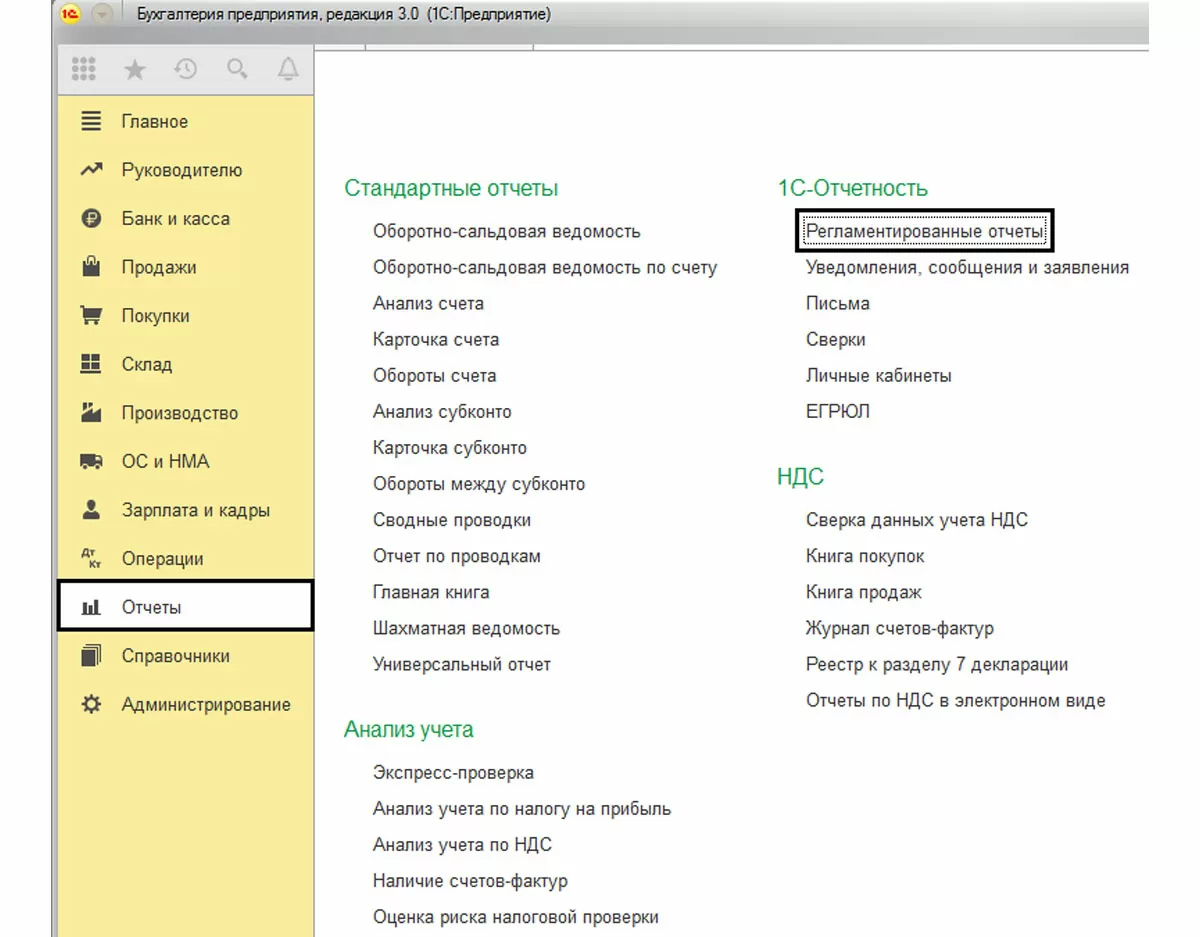Open the Производство section label
Image resolution: width=1200 pixels, height=937 pixels.
click(180, 413)
